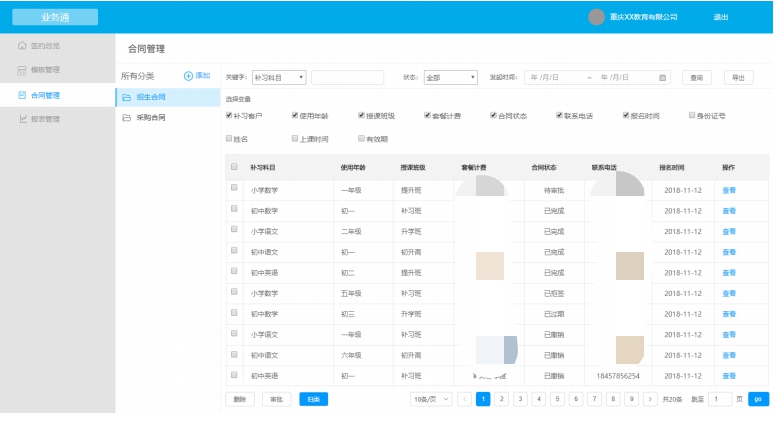The image size is (776, 421).
Task: Go to page 2 in pagination
Action: click(x=501, y=399)
